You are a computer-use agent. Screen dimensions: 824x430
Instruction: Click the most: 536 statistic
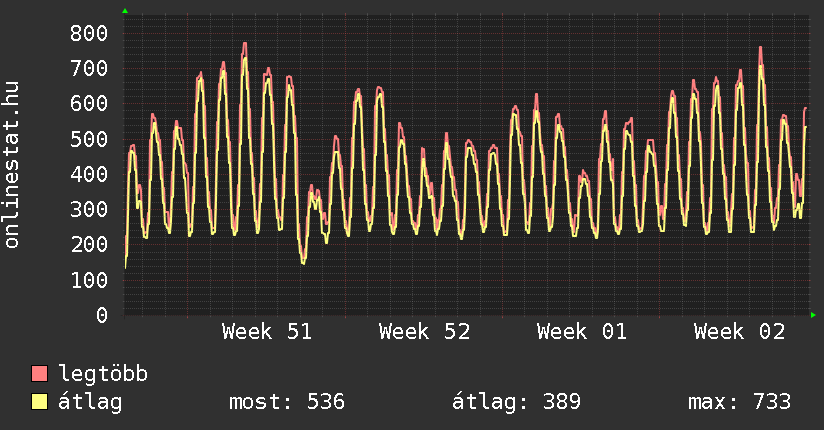(x=287, y=402)
